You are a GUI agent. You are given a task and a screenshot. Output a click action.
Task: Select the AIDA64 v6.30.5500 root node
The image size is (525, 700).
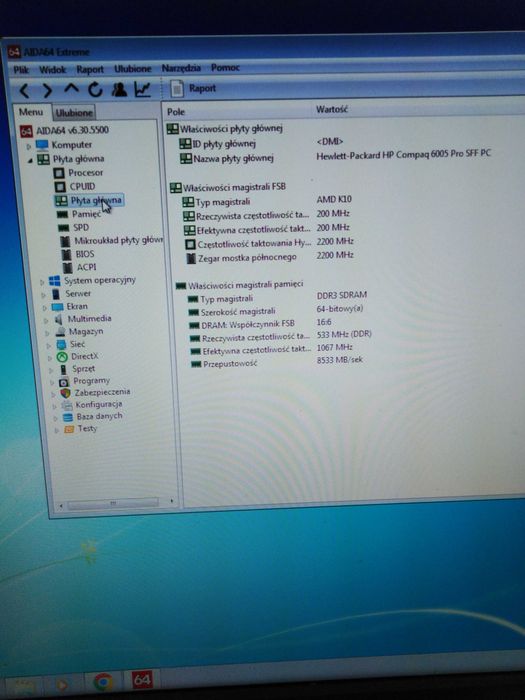[x=72, y=130]
